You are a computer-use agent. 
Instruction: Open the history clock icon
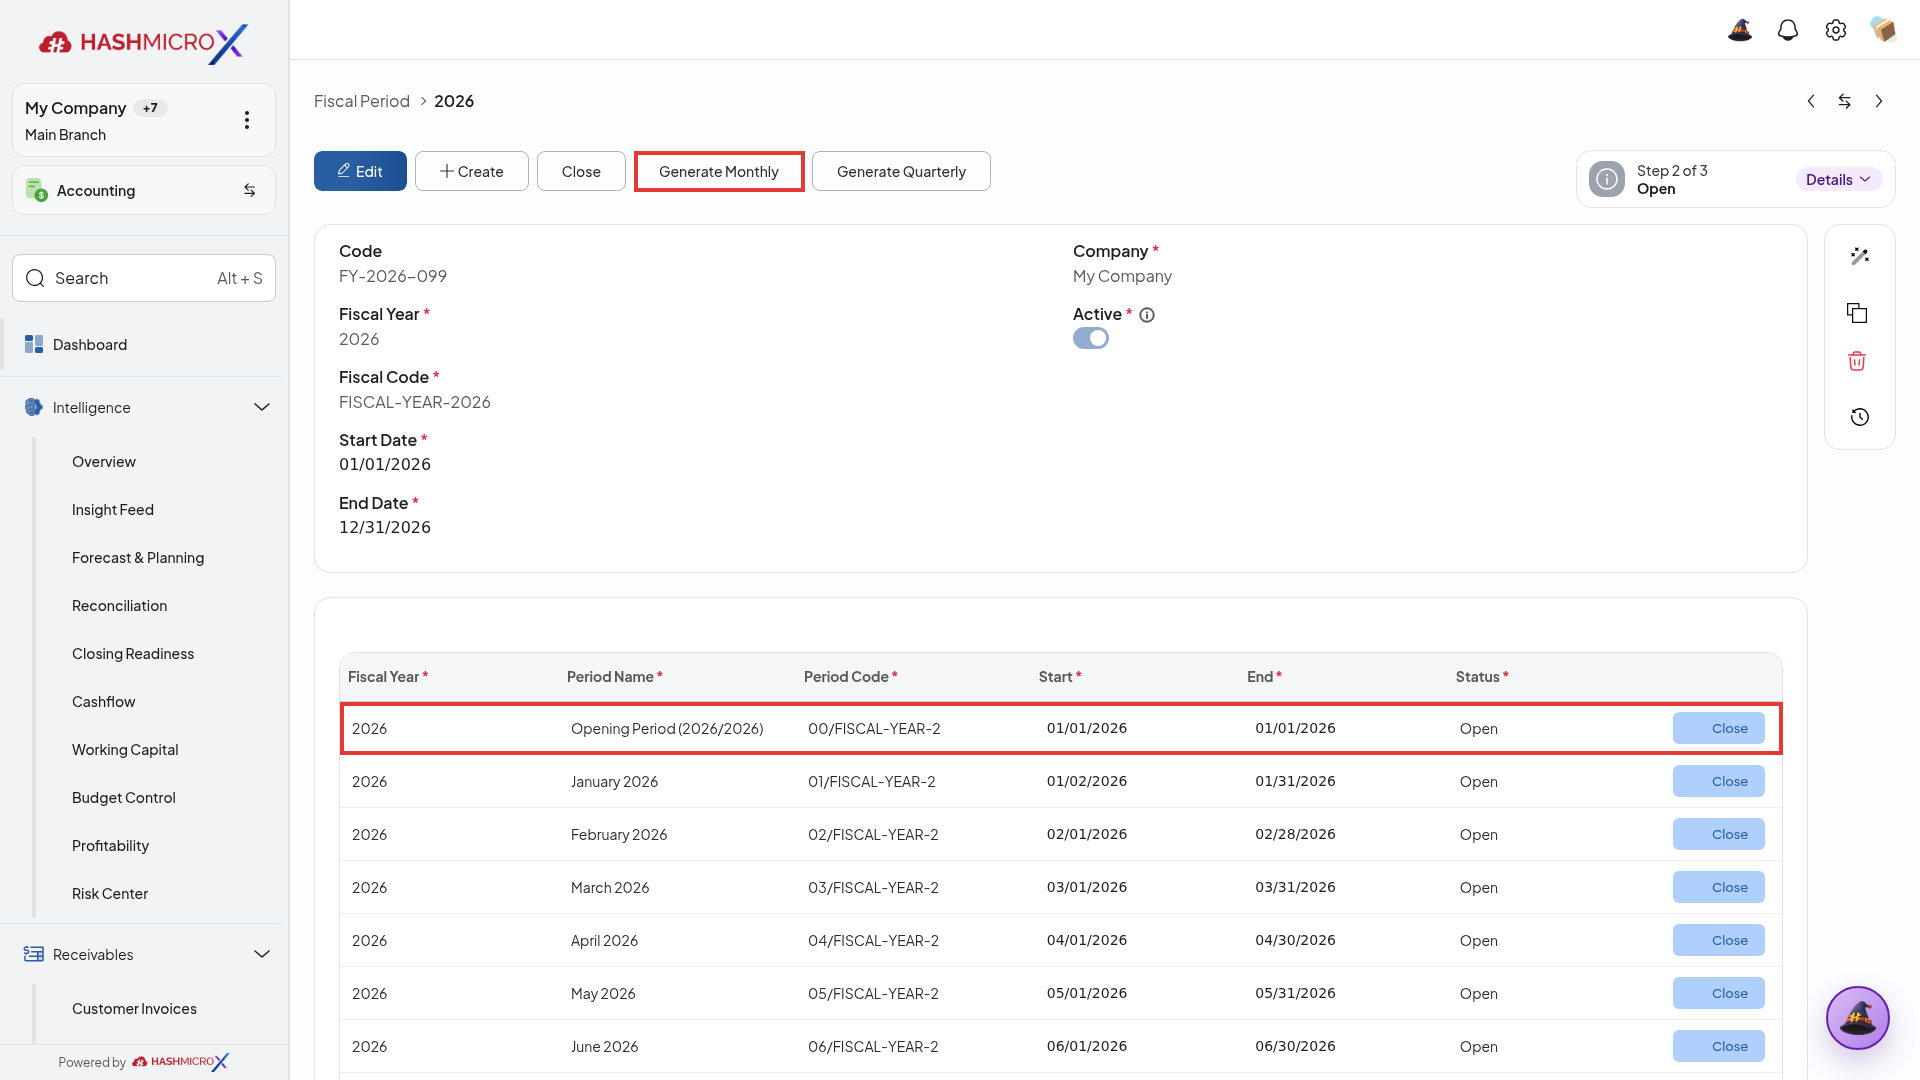point(1860,417)
